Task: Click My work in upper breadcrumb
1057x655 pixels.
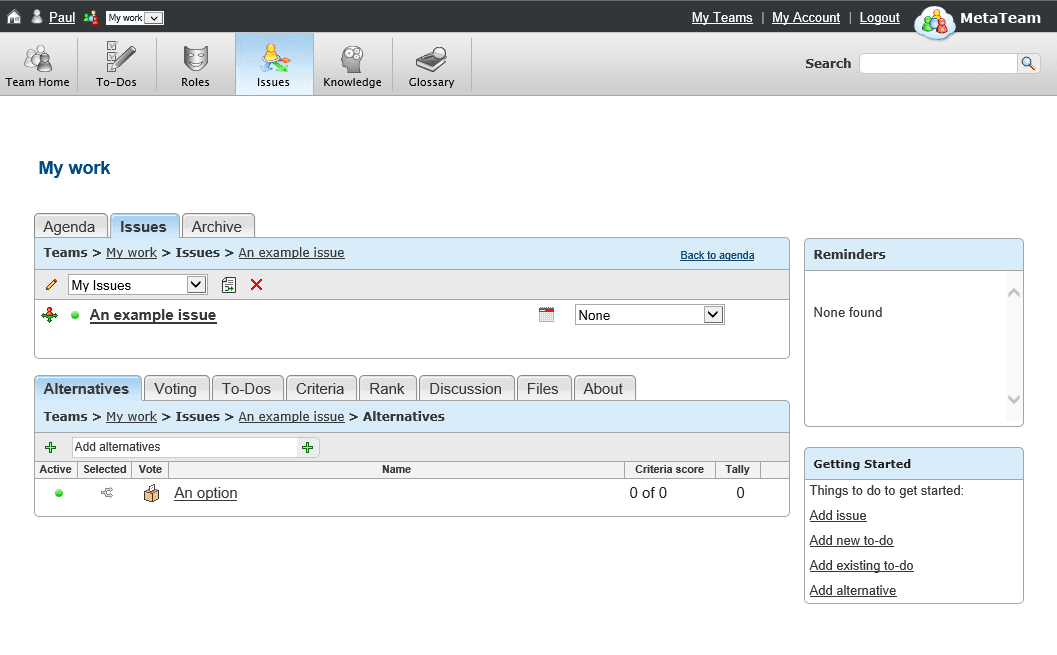Action: click(131, 253)
